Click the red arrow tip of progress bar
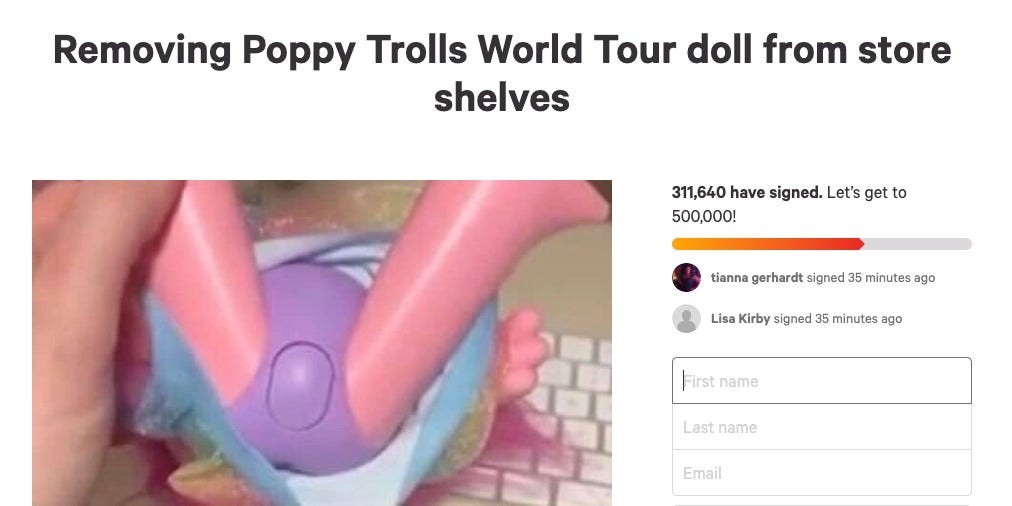This screenshot has height=506, width=1012. pos(861,244)
